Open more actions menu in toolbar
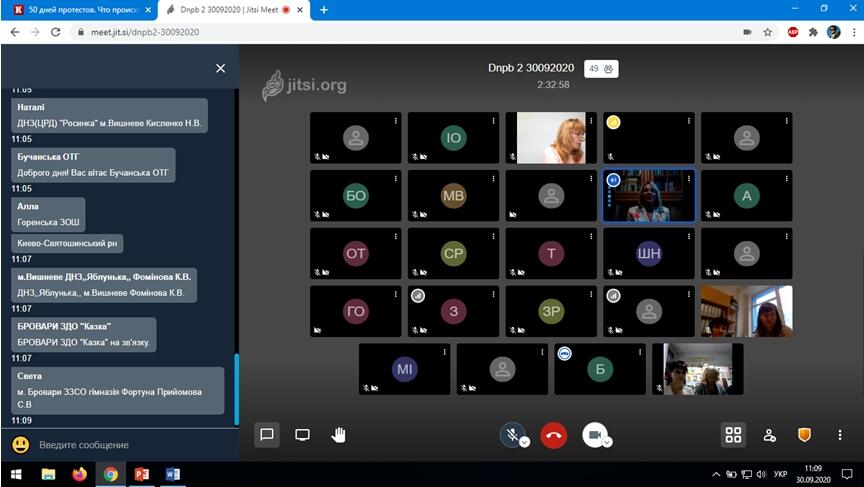This screenshot has height=487, width=864. (840, 435)
